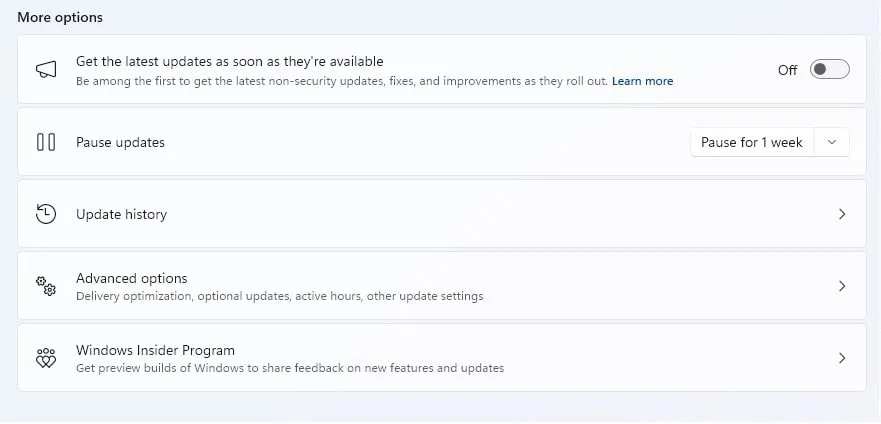The height and width of the screenshot is (424, 881).
Task: Open the Update history entry
Action: [x=121, y=214]
